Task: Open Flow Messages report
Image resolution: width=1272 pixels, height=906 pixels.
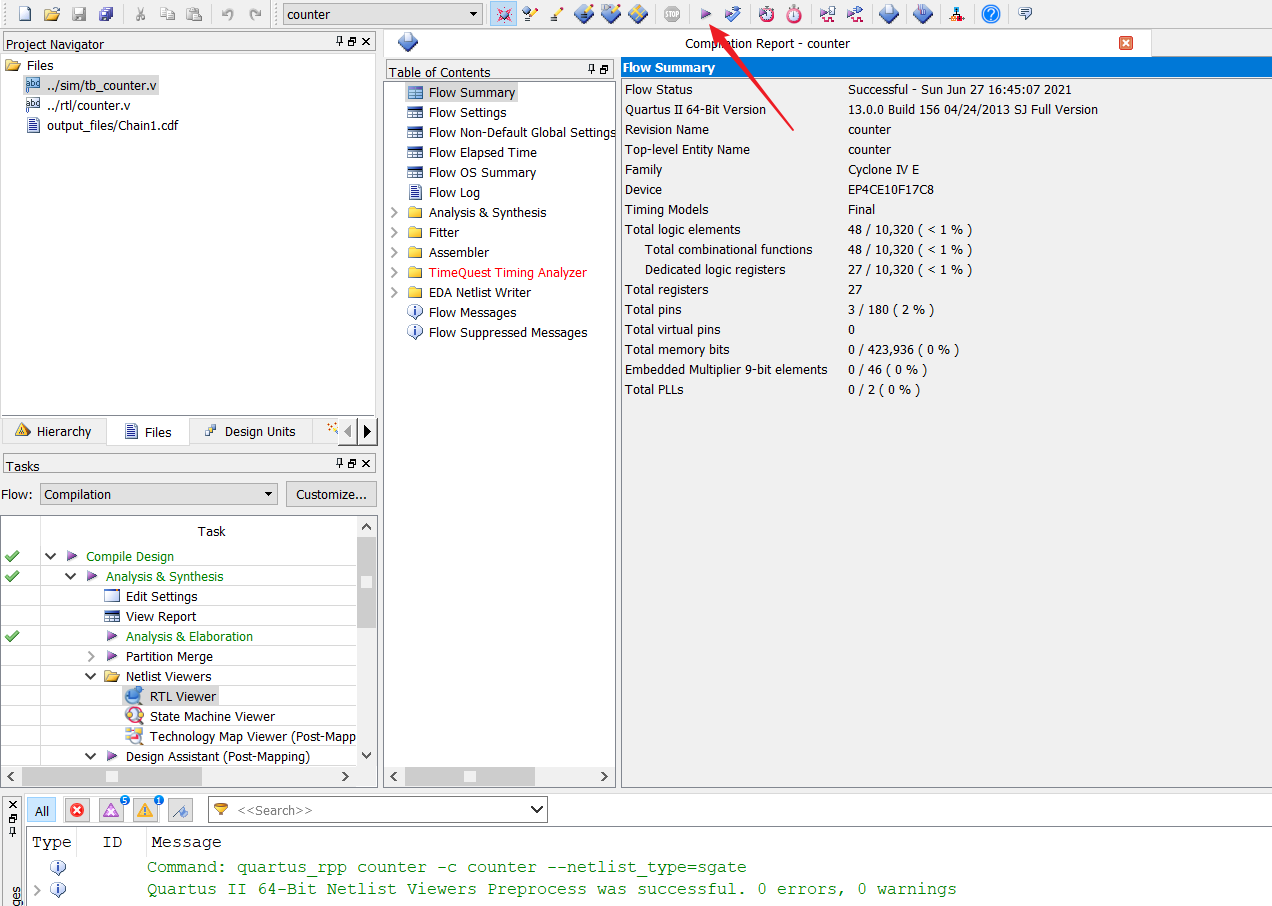Action: [472, 312]
